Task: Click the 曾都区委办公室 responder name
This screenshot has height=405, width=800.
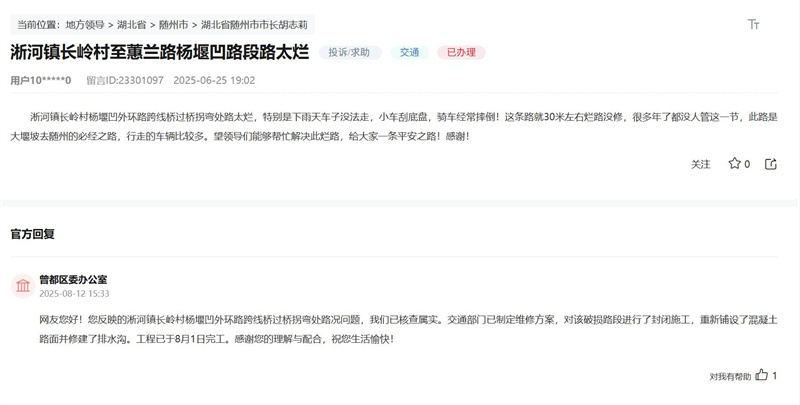Action: pyautogui.click(x=73, y=279)
